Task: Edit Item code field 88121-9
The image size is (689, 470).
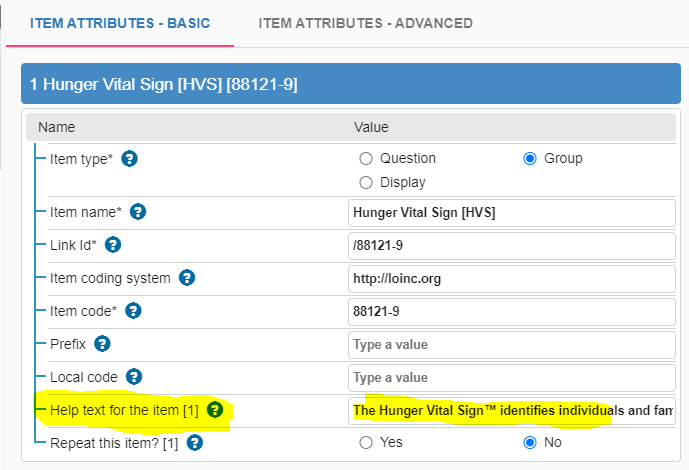Action: [x=512, y=312]
